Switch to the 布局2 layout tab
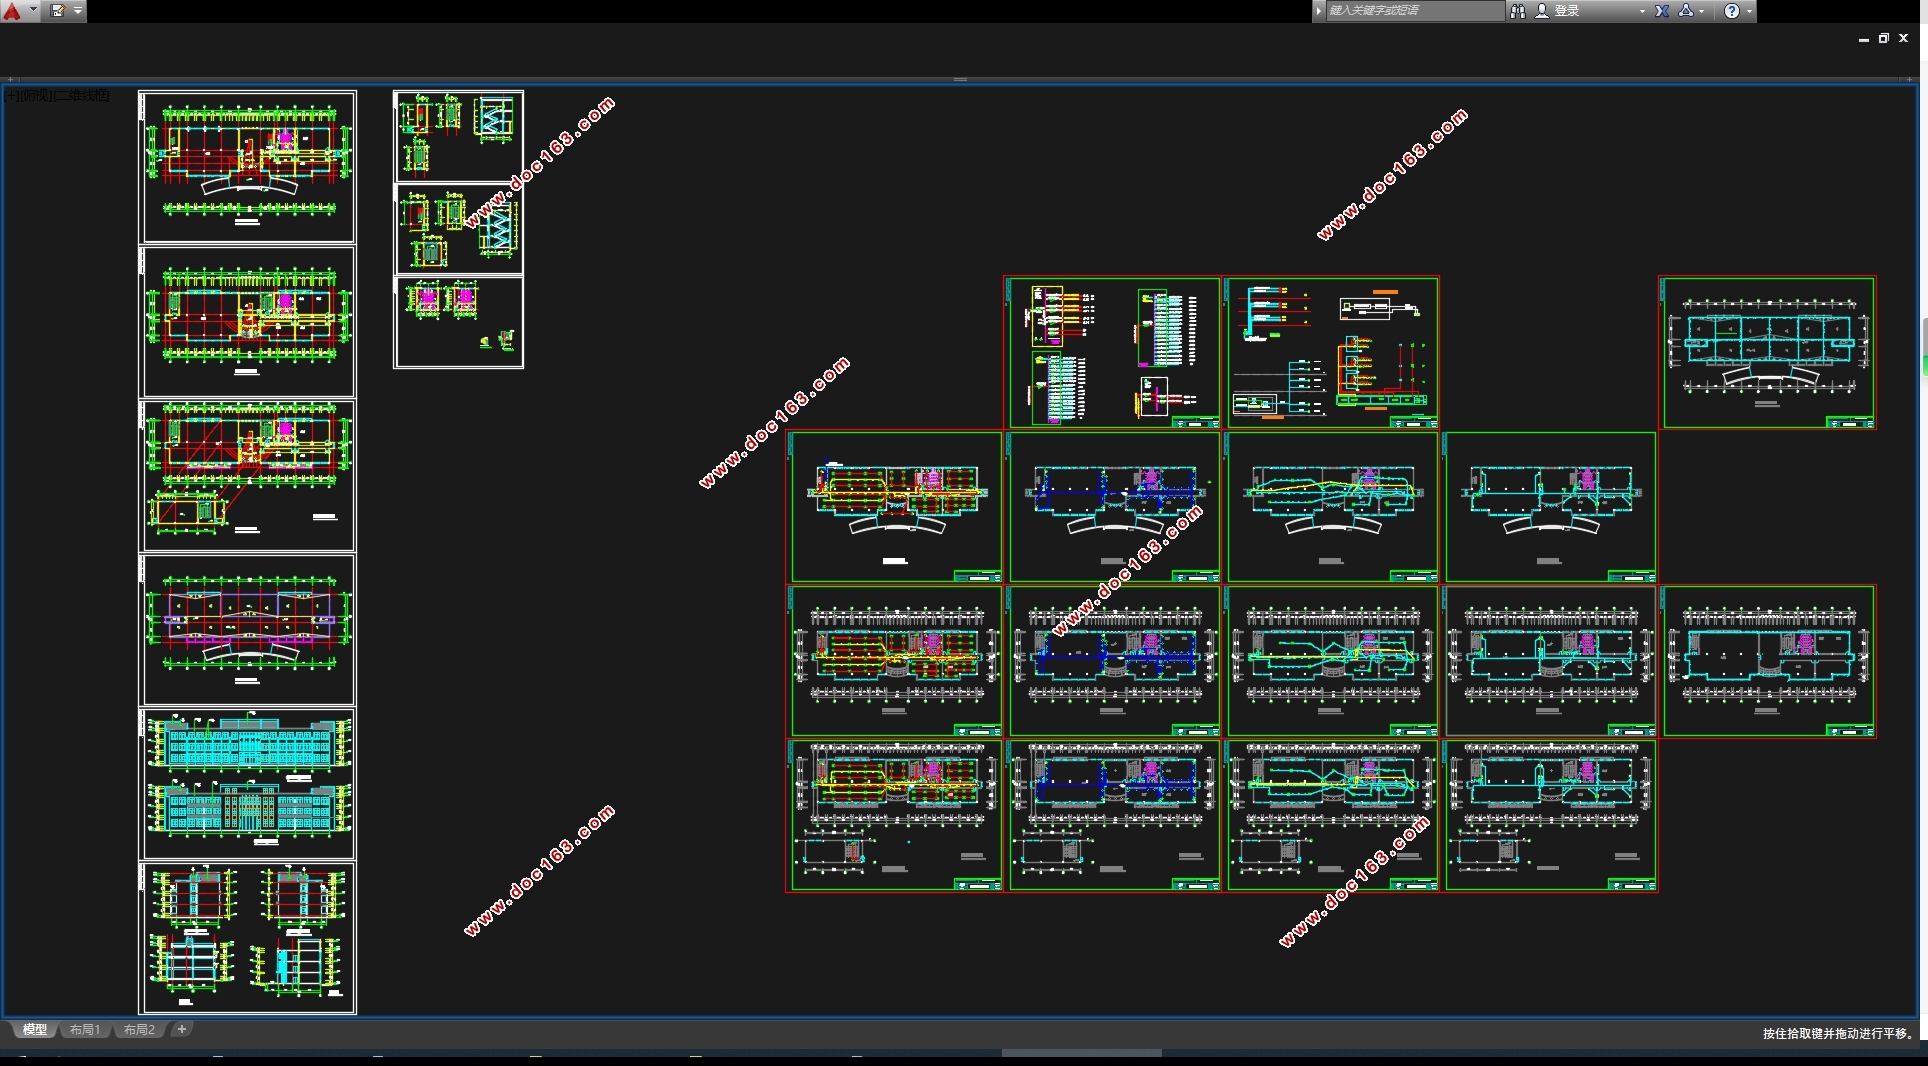Viewport: 1928px width, 1066px height. (139, 1029)
